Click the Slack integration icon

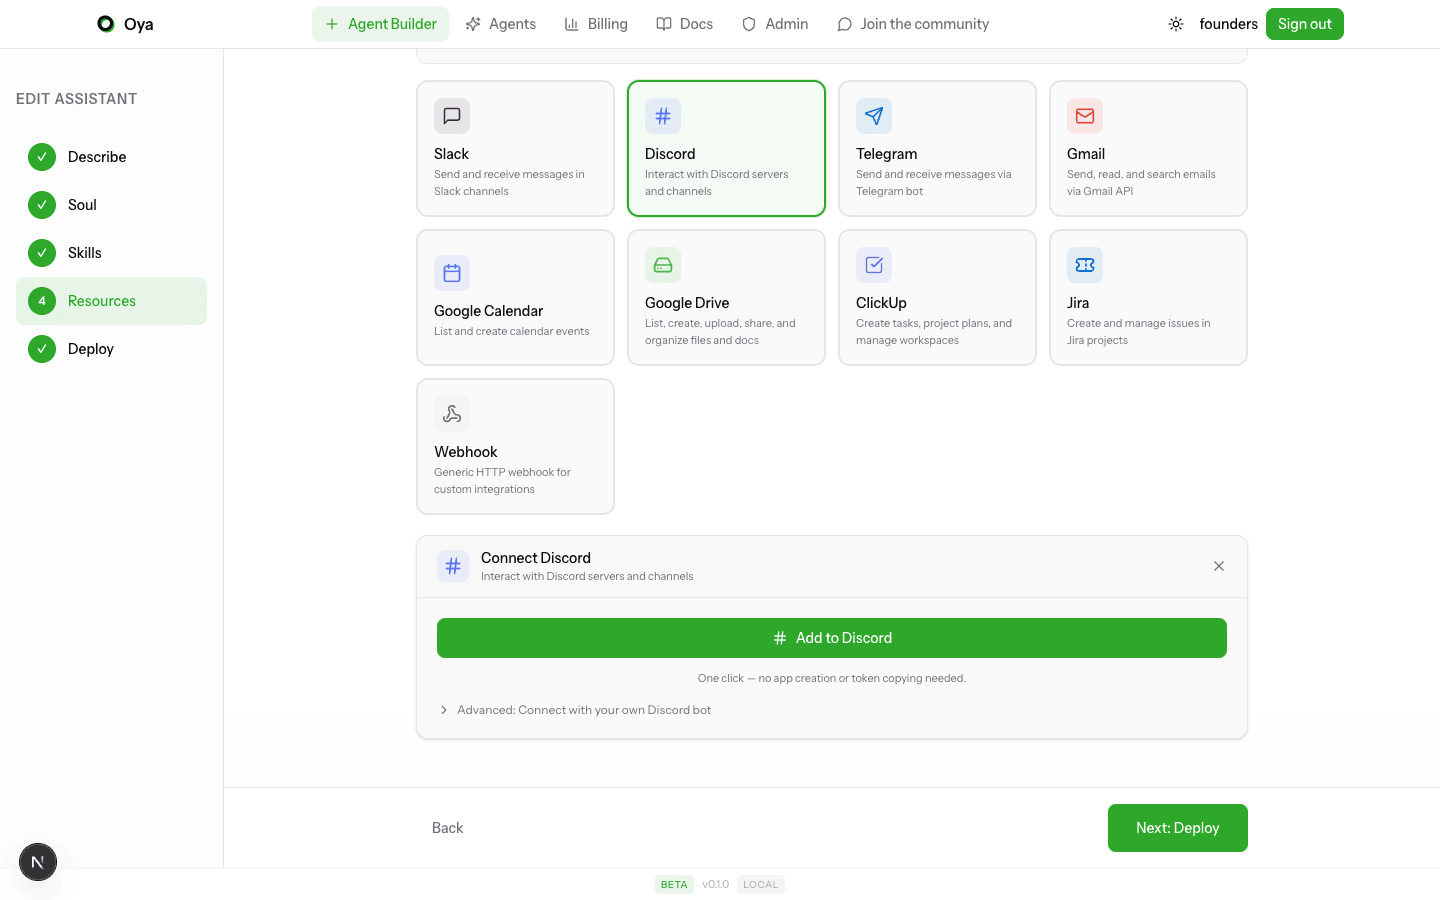(x=451, y=115)
